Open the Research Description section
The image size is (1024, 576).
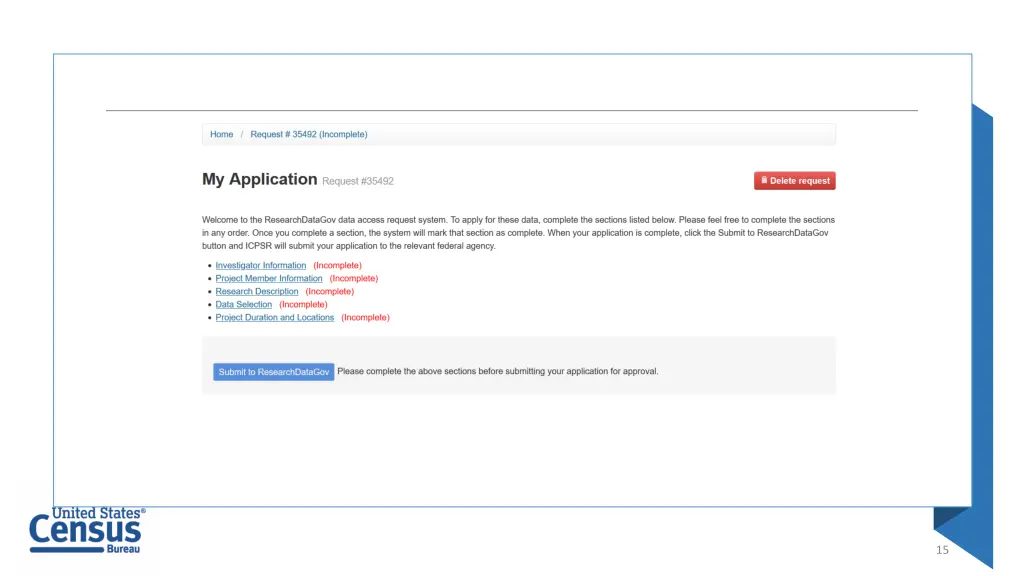coord(257,292)
